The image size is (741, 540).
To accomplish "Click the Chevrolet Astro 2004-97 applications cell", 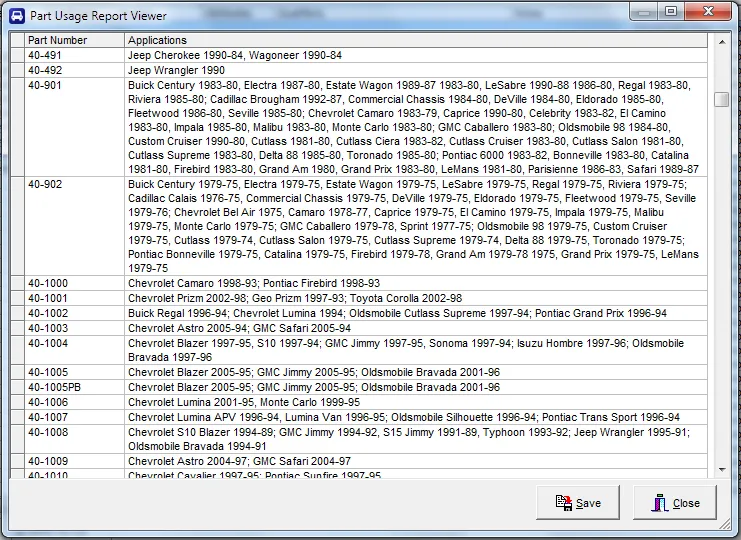I will pyautogui.click(x=416, y=461).
